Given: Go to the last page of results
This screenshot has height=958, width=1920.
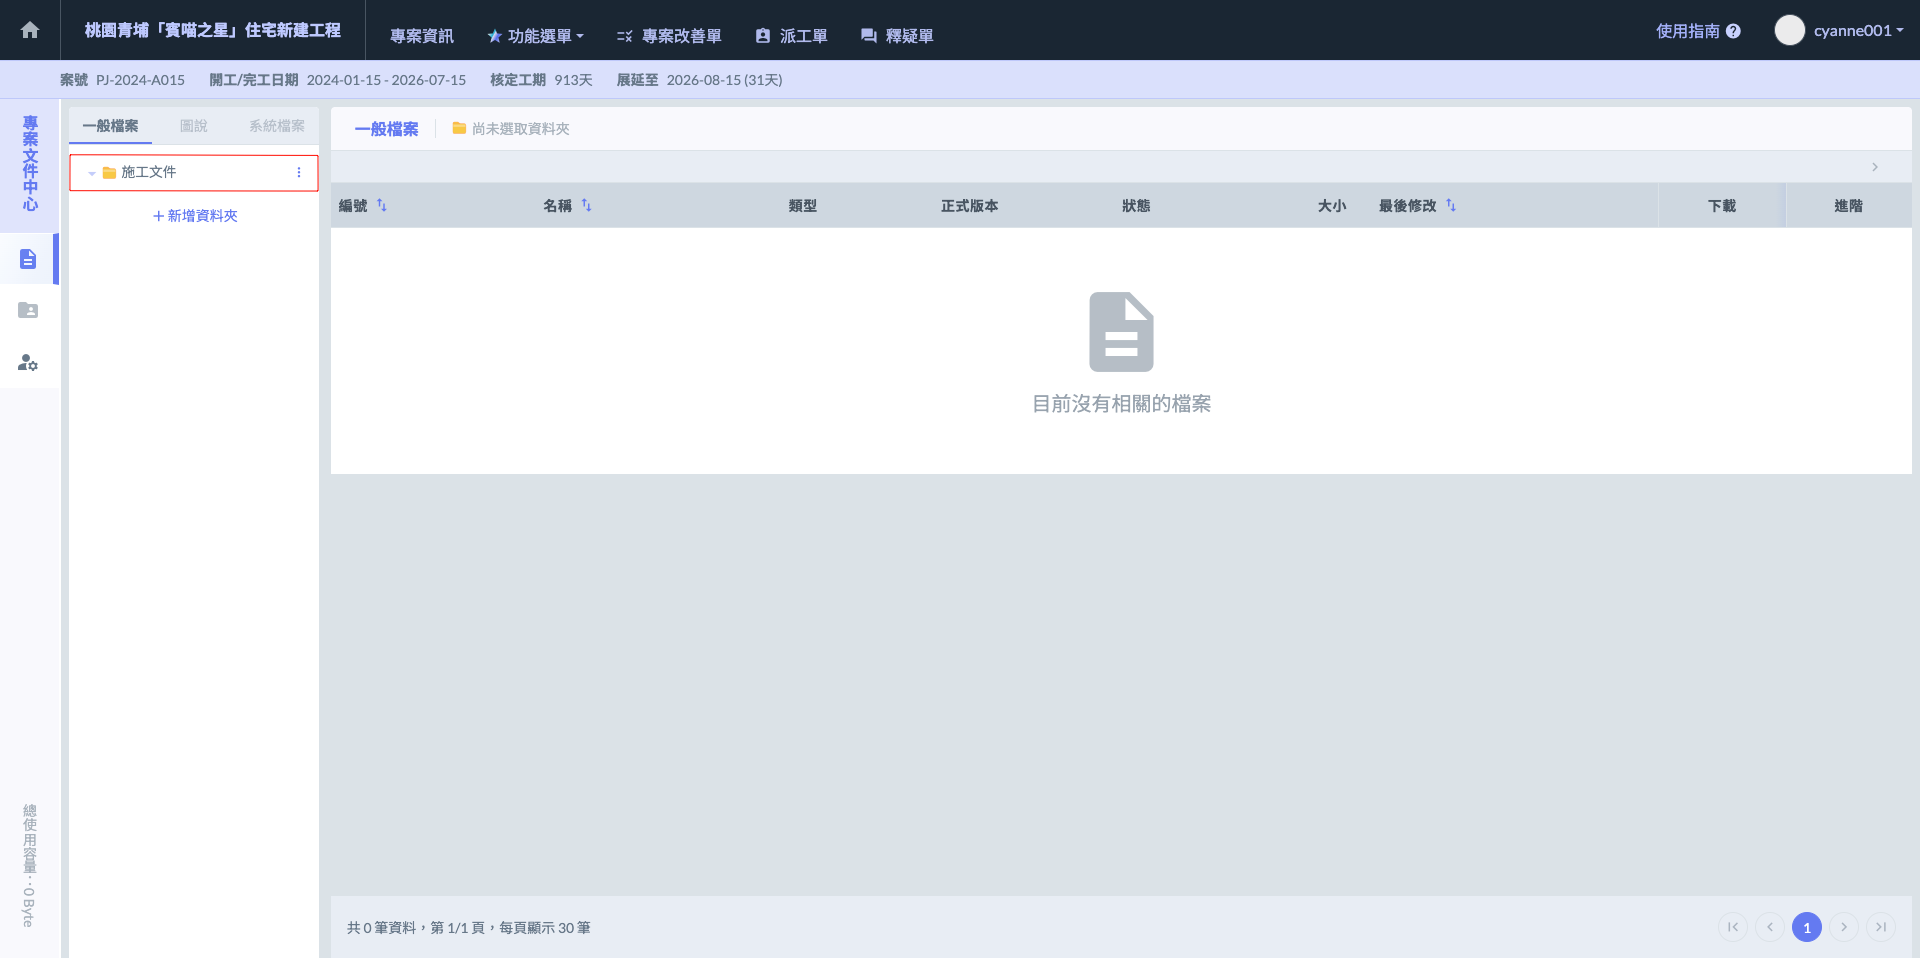Looking at the screenshot, I should pos(1880,927).
